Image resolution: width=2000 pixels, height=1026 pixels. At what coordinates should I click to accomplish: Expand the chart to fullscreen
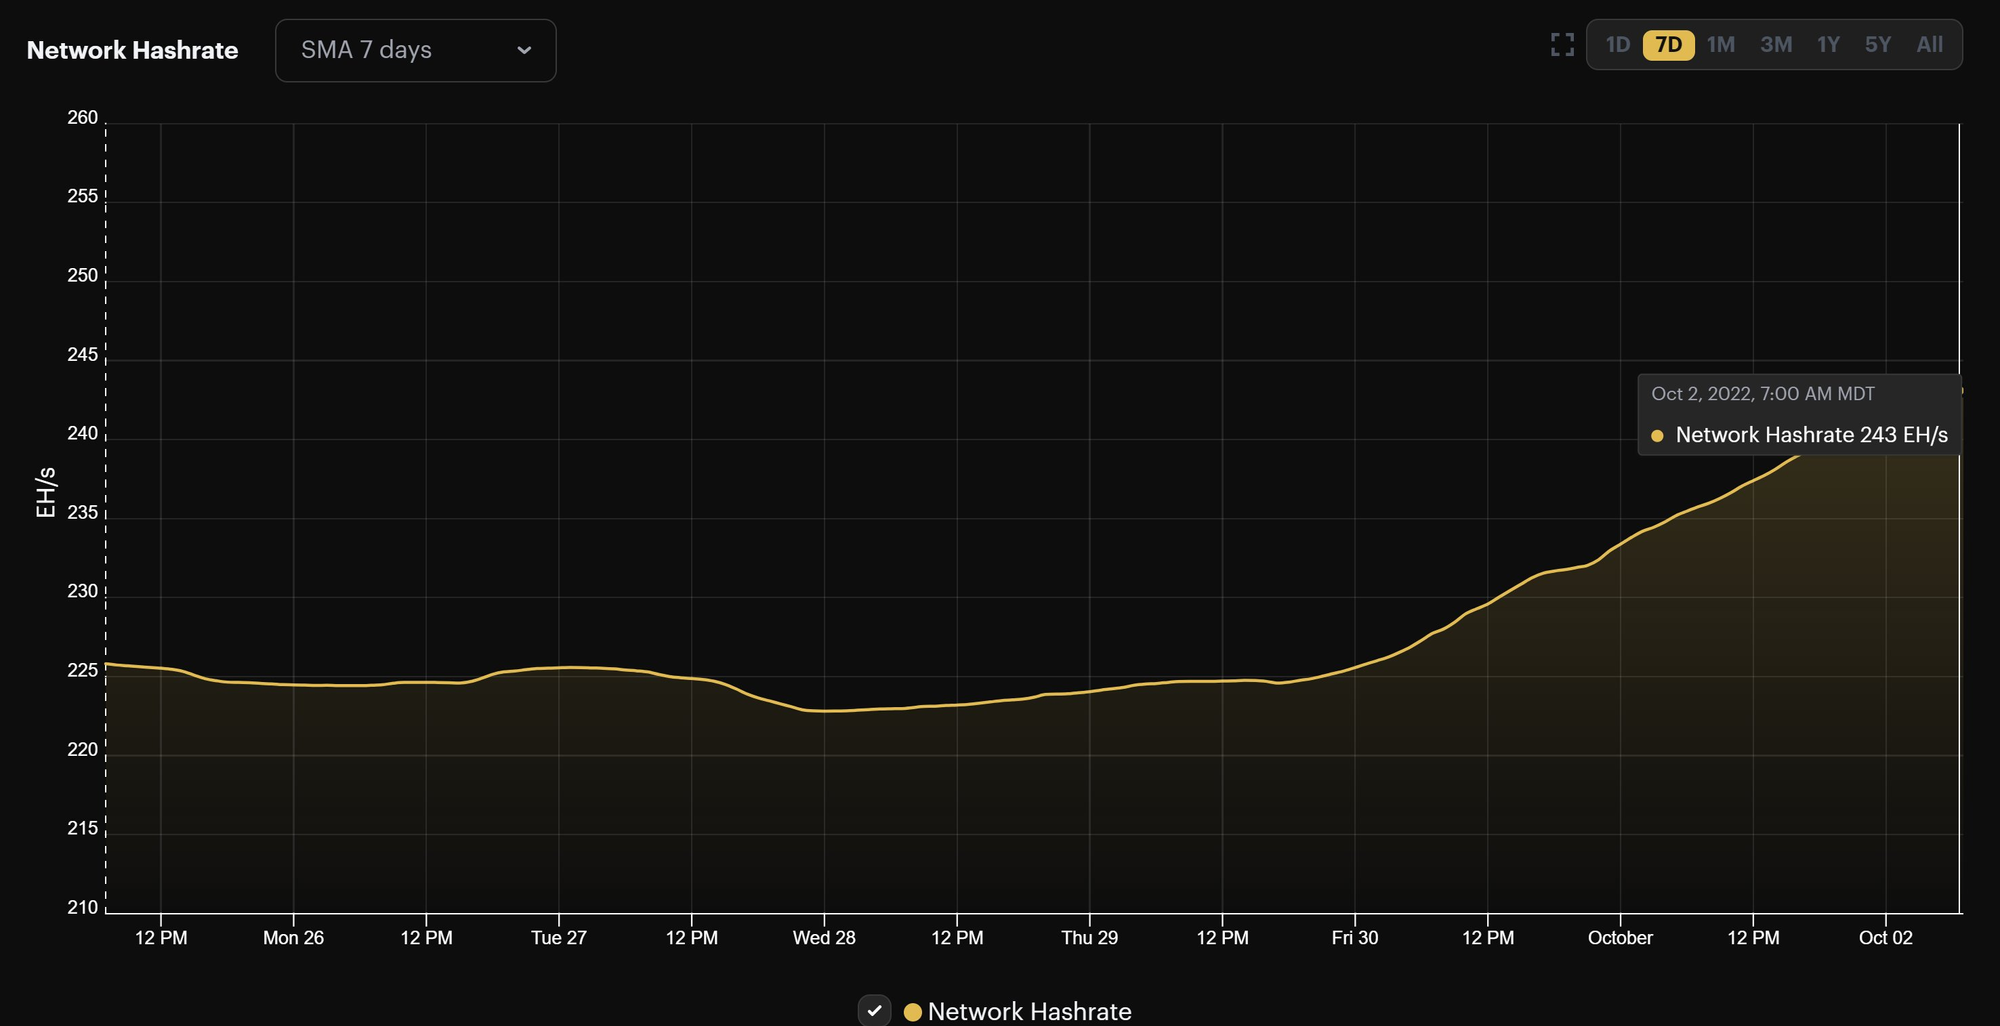point(1561,45)
